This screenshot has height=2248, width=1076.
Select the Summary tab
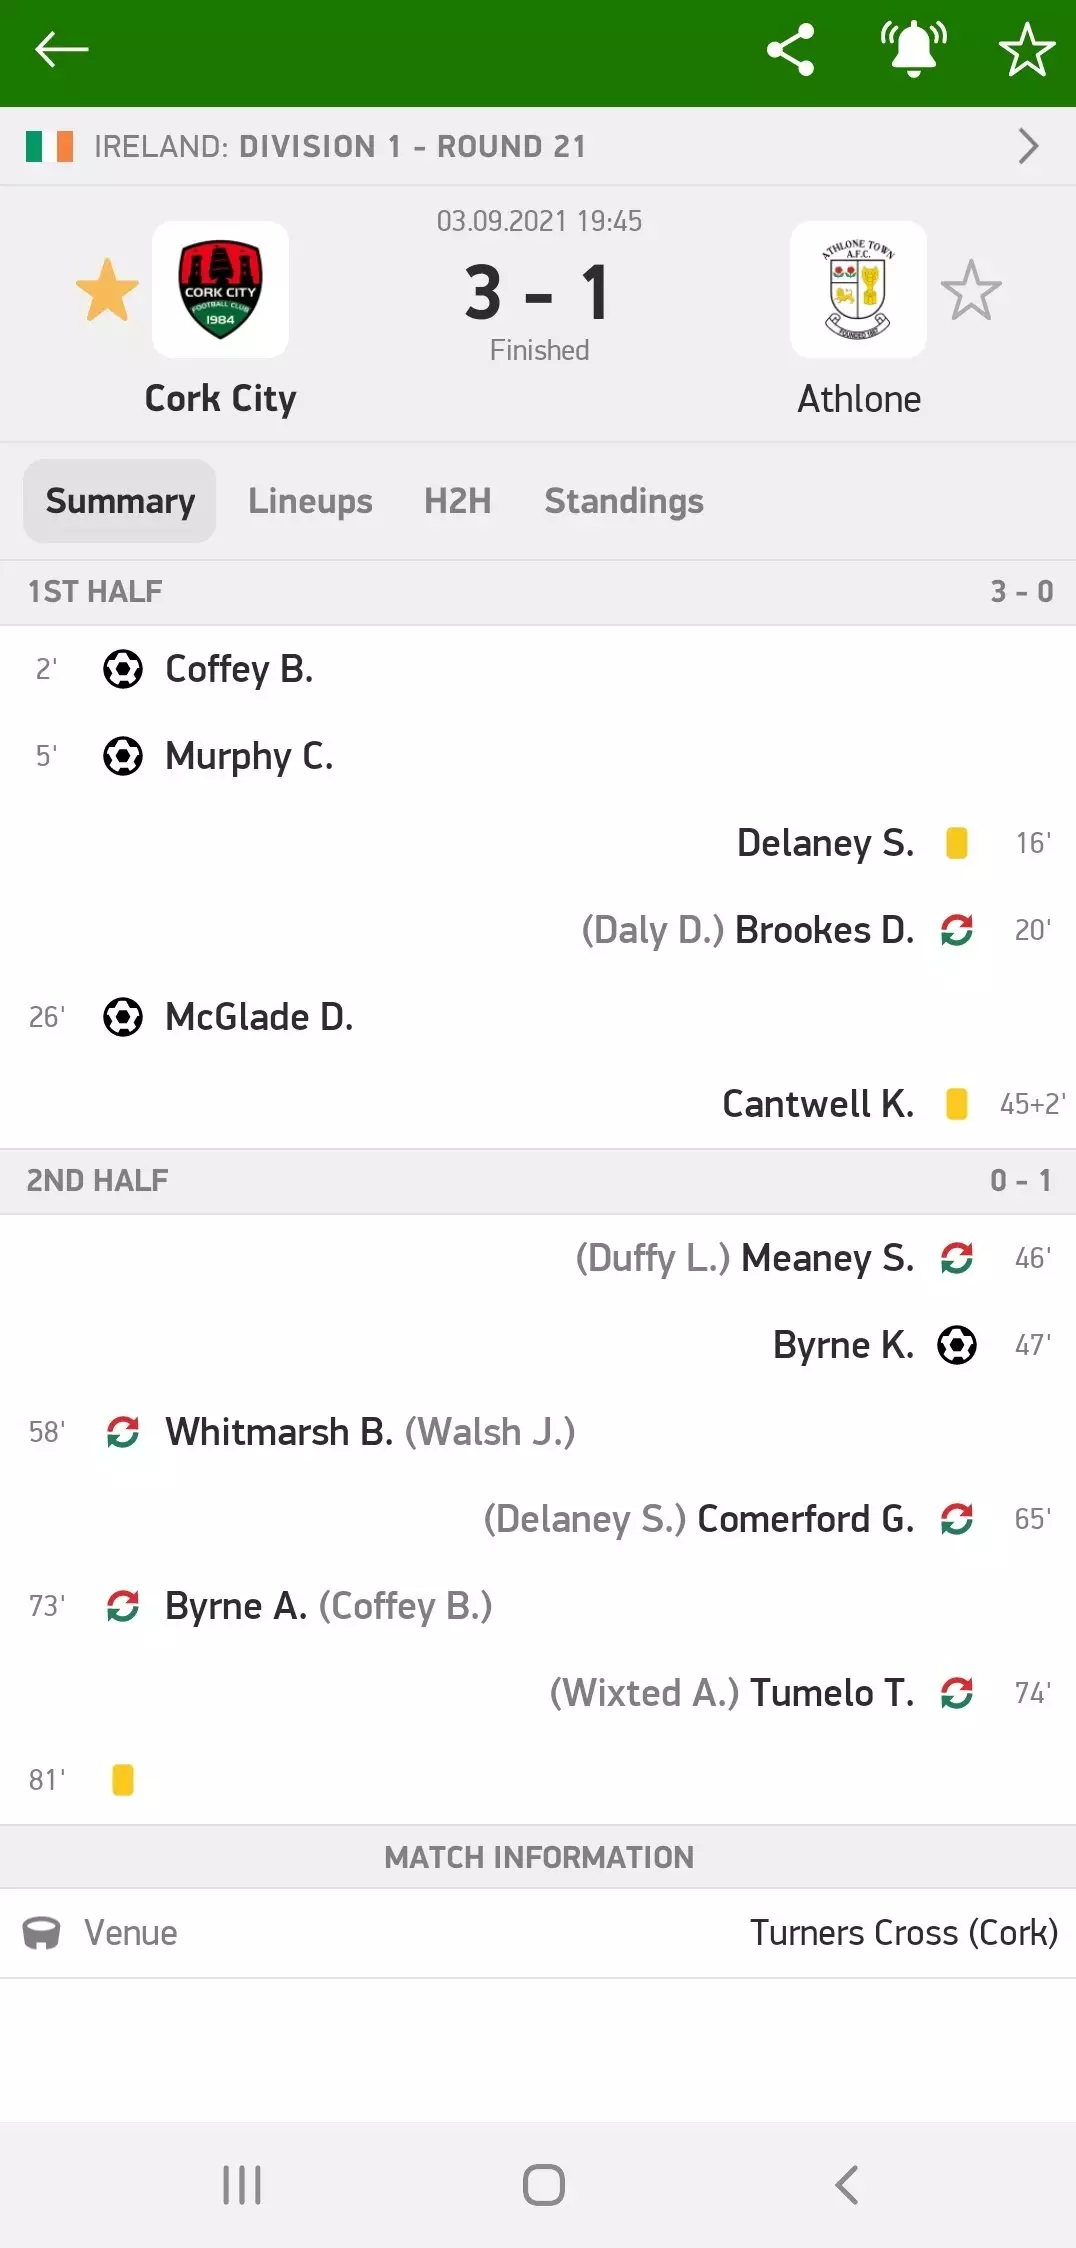[x=120, y=501]
